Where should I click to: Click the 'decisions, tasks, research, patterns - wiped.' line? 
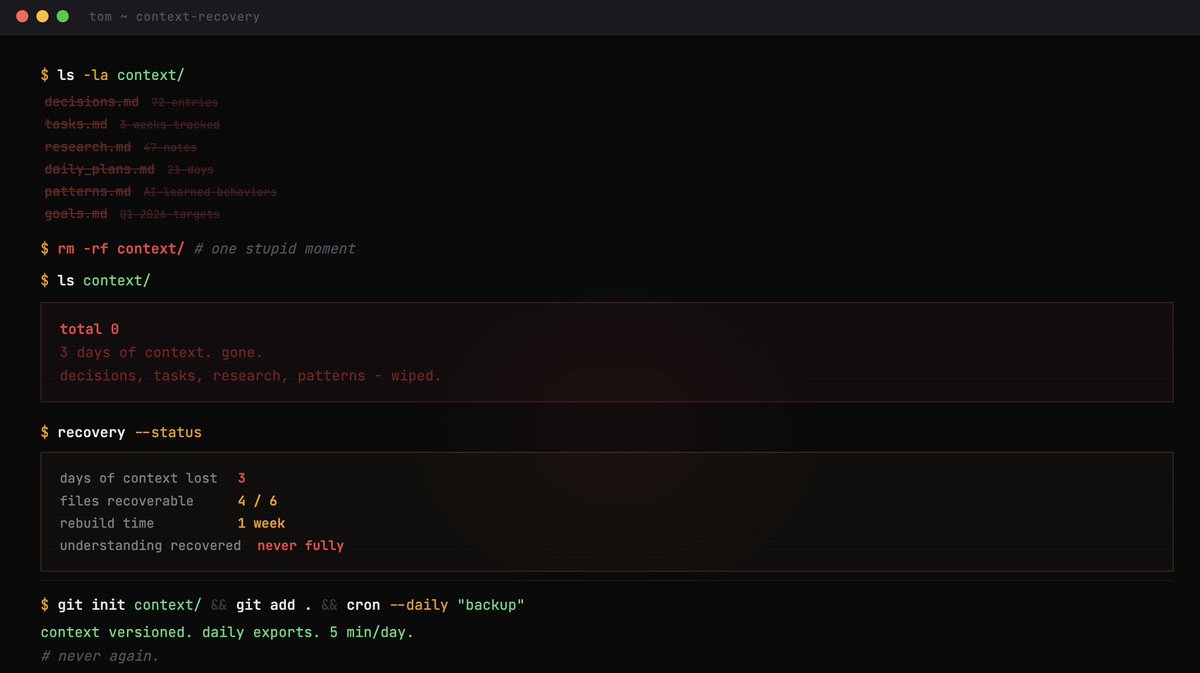click(250, 376)
